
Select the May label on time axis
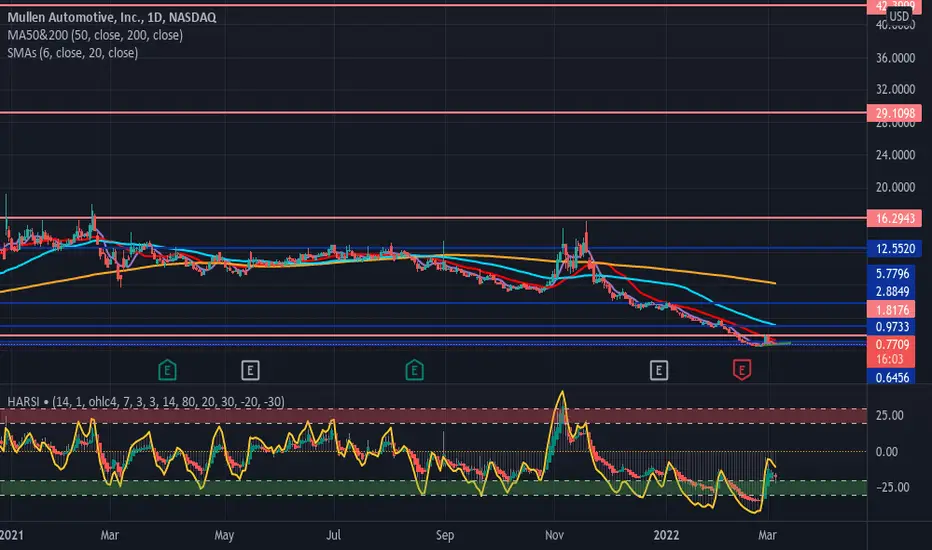click(x=224, y=535)
